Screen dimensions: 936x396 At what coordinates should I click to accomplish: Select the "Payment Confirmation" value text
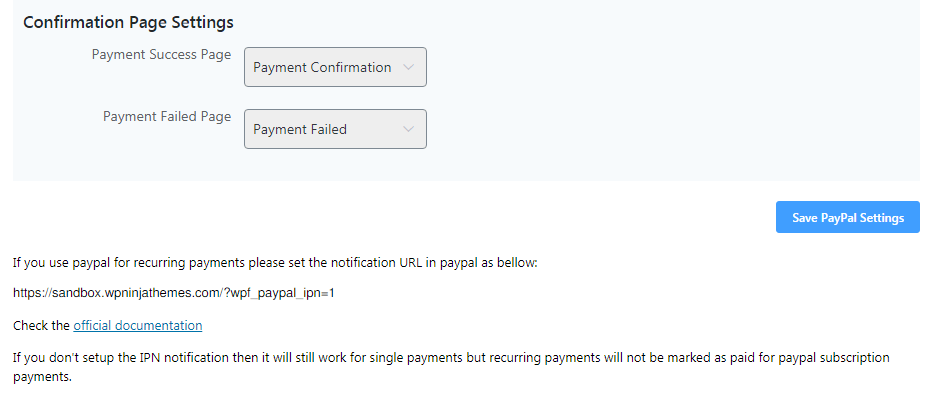322,67
